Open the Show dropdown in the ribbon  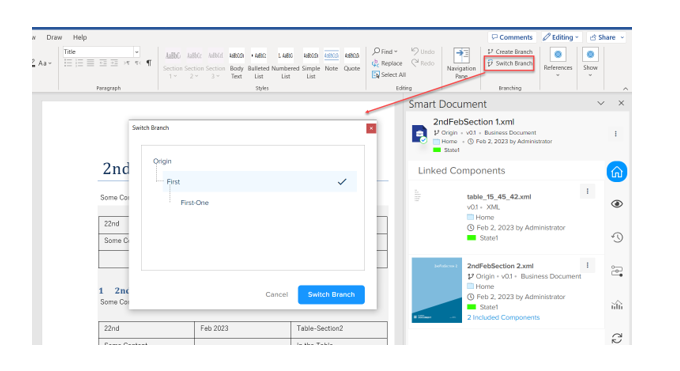(x=590, y=62)
